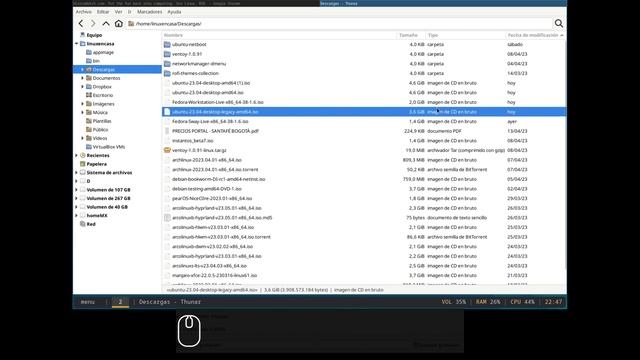
Task: Go forward with the right arrow button
Action: pos(93,24)
